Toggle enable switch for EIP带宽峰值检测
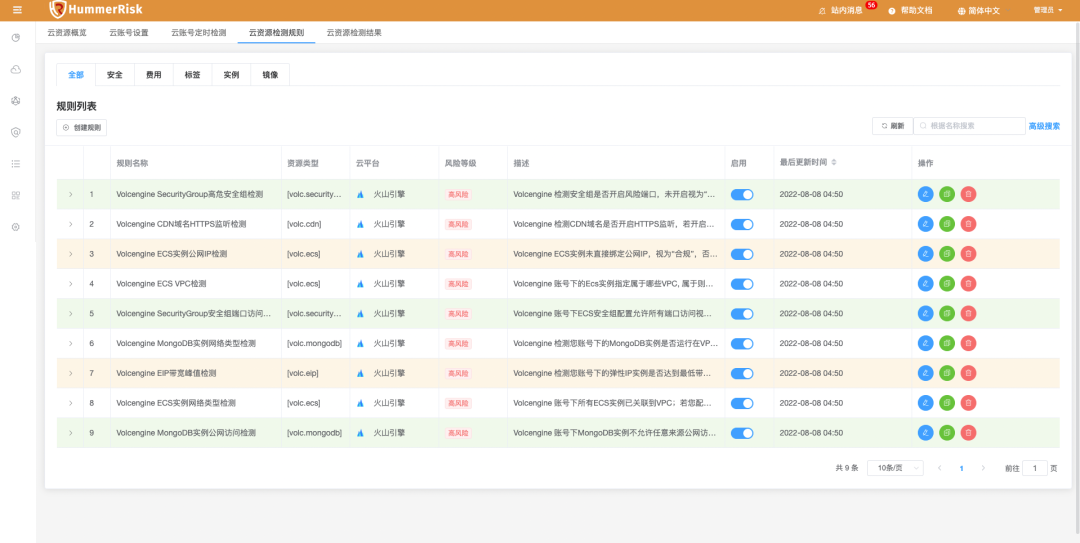The image size is (1080, 543). click(x=742, y=373)
